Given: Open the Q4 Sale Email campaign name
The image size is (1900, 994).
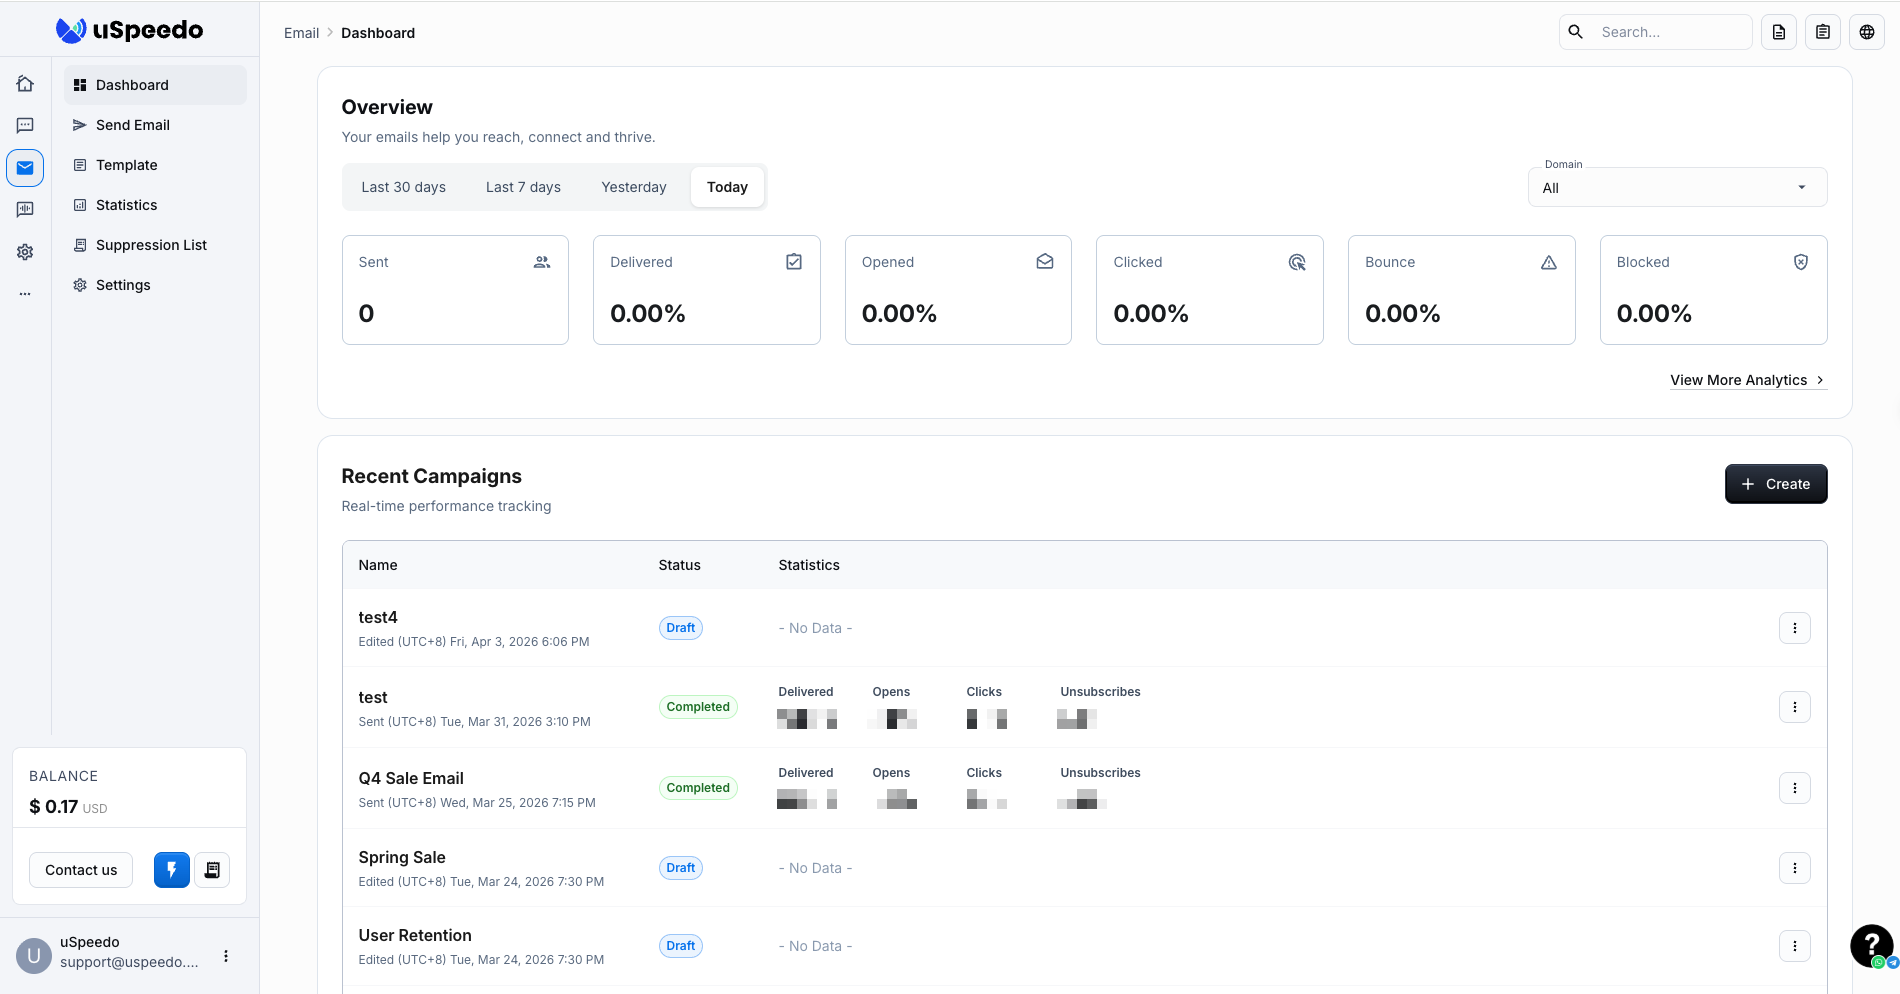Looking at the screenshot, I should pos(411,778).
